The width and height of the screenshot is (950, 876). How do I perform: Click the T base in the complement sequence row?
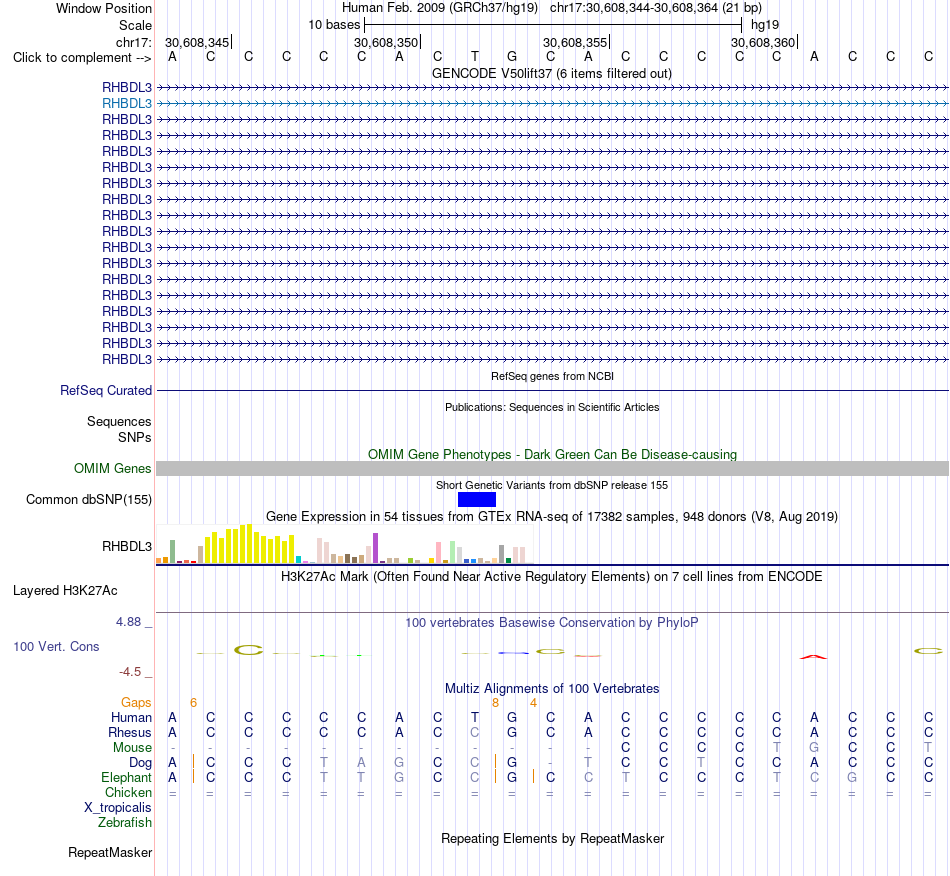475,57
